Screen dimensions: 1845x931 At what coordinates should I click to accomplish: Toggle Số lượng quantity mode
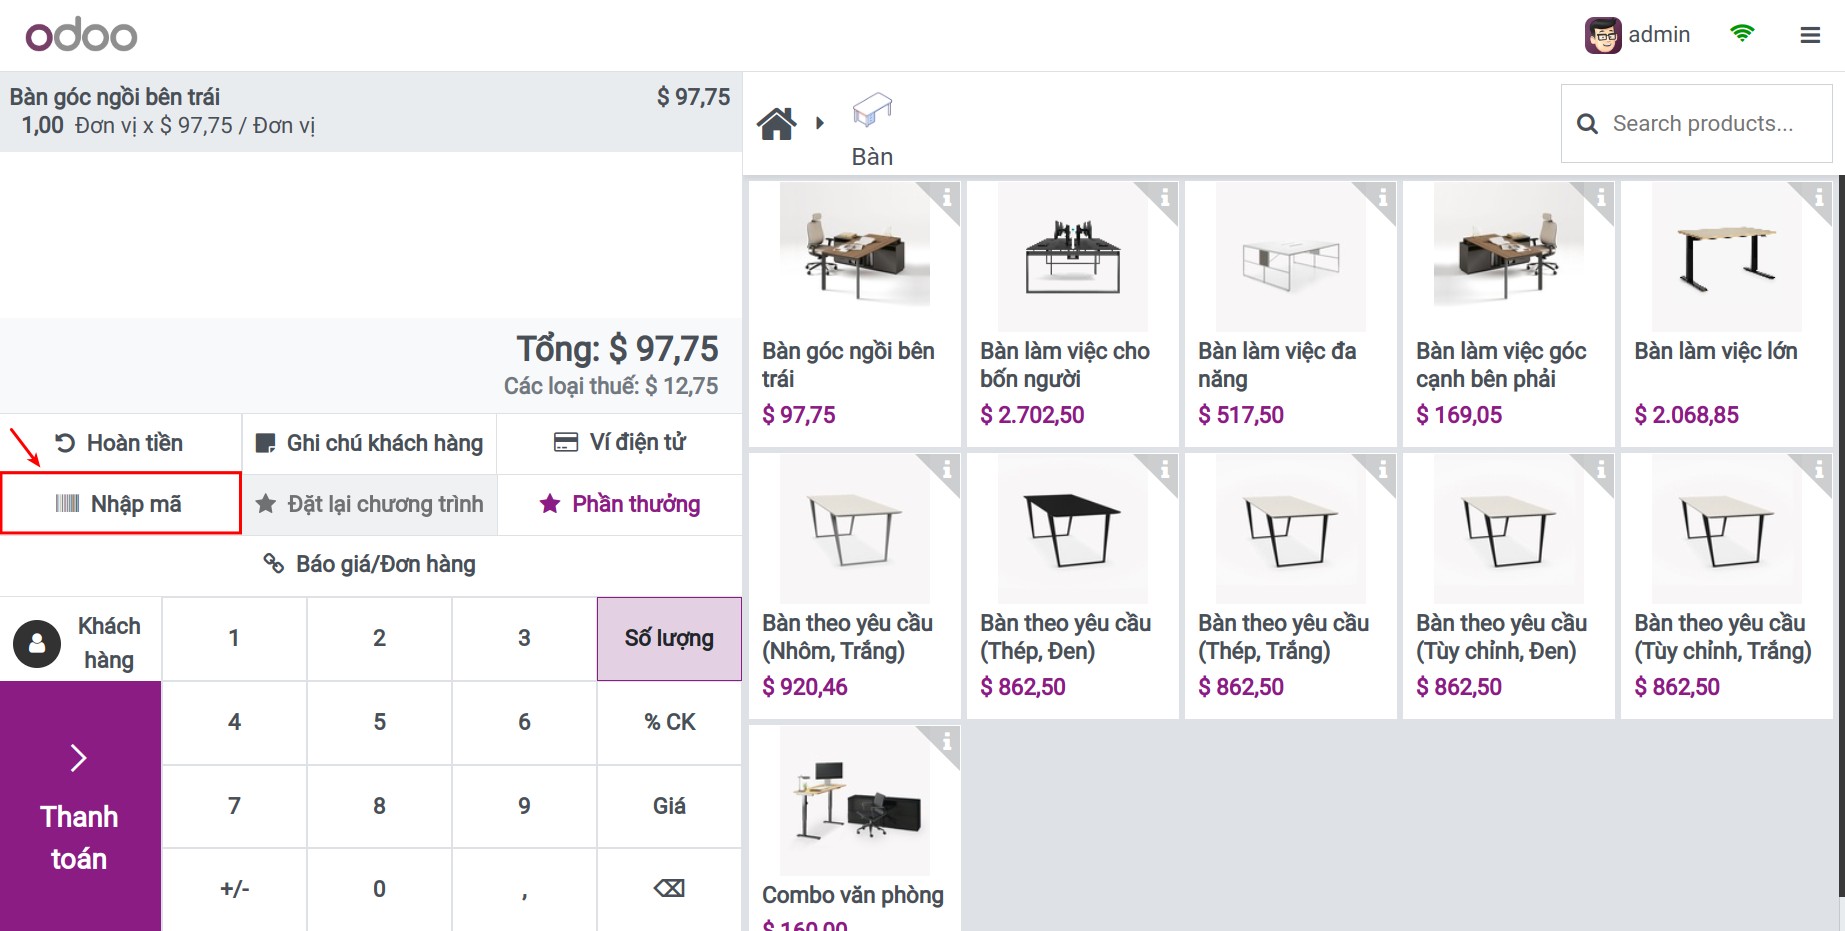(x=669, y=639)
